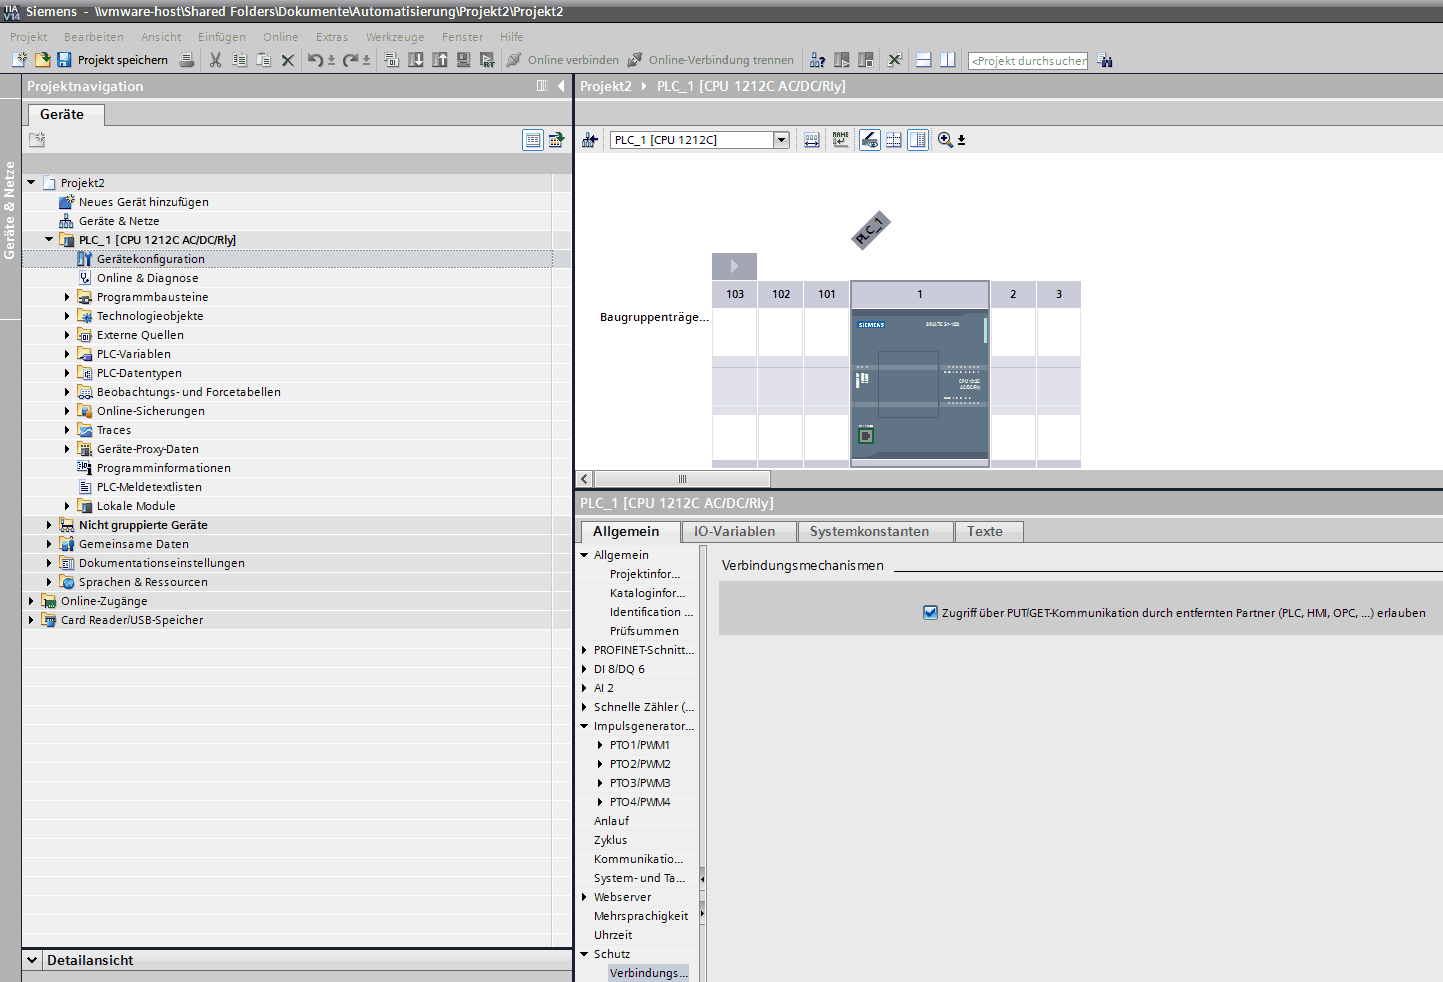Click the Projekt durchsuchen search field

pos(1028,61)
